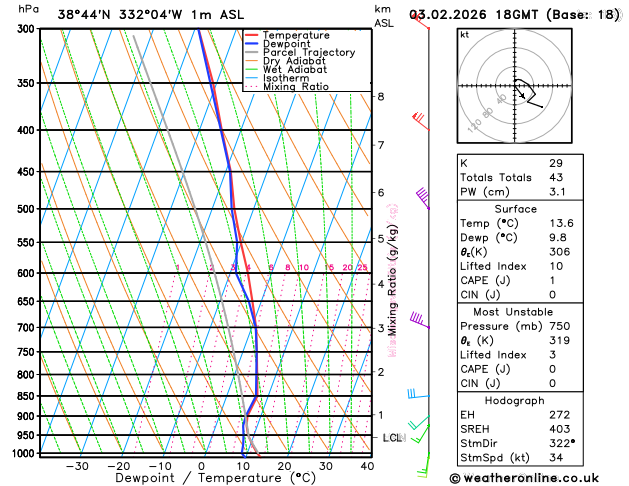Click the green wind barb near 1000 hPa

[x=423, y=465]
